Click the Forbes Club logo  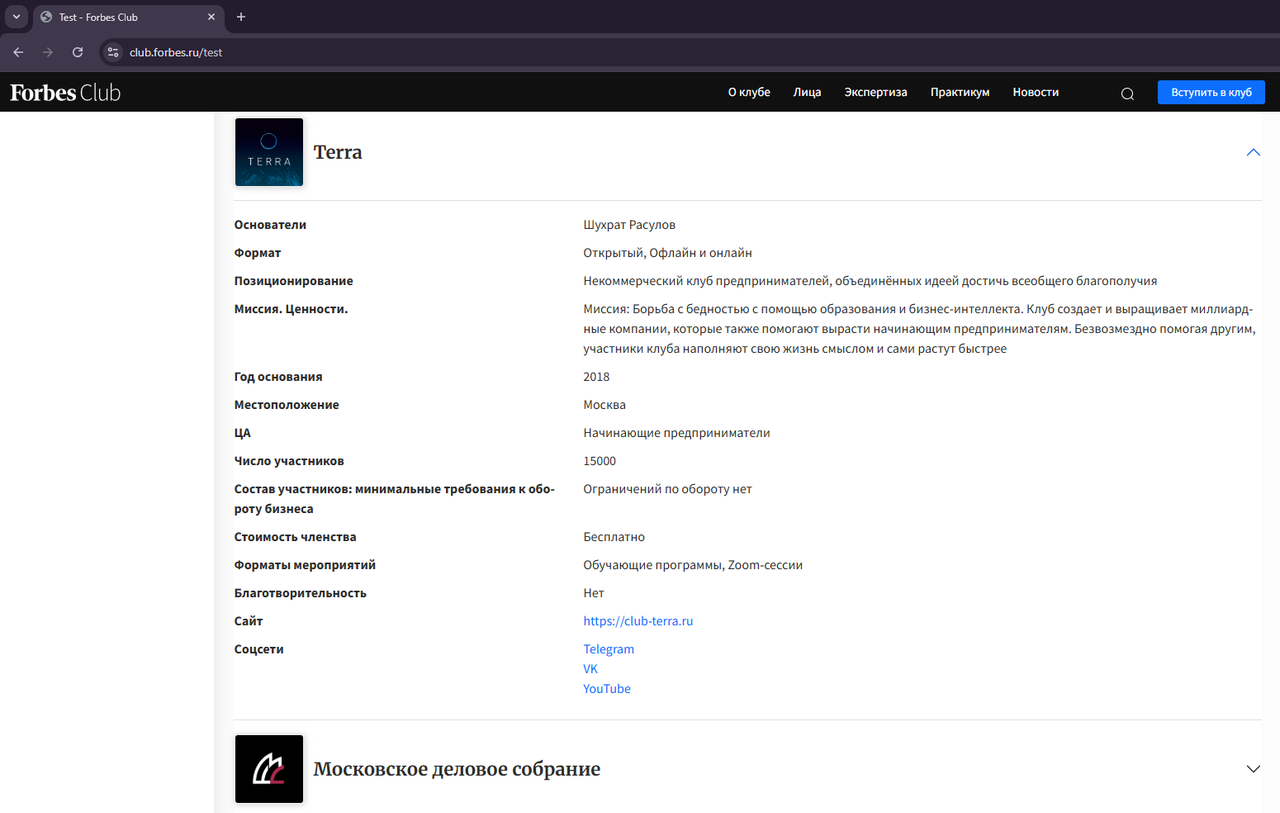click(65, 92)
